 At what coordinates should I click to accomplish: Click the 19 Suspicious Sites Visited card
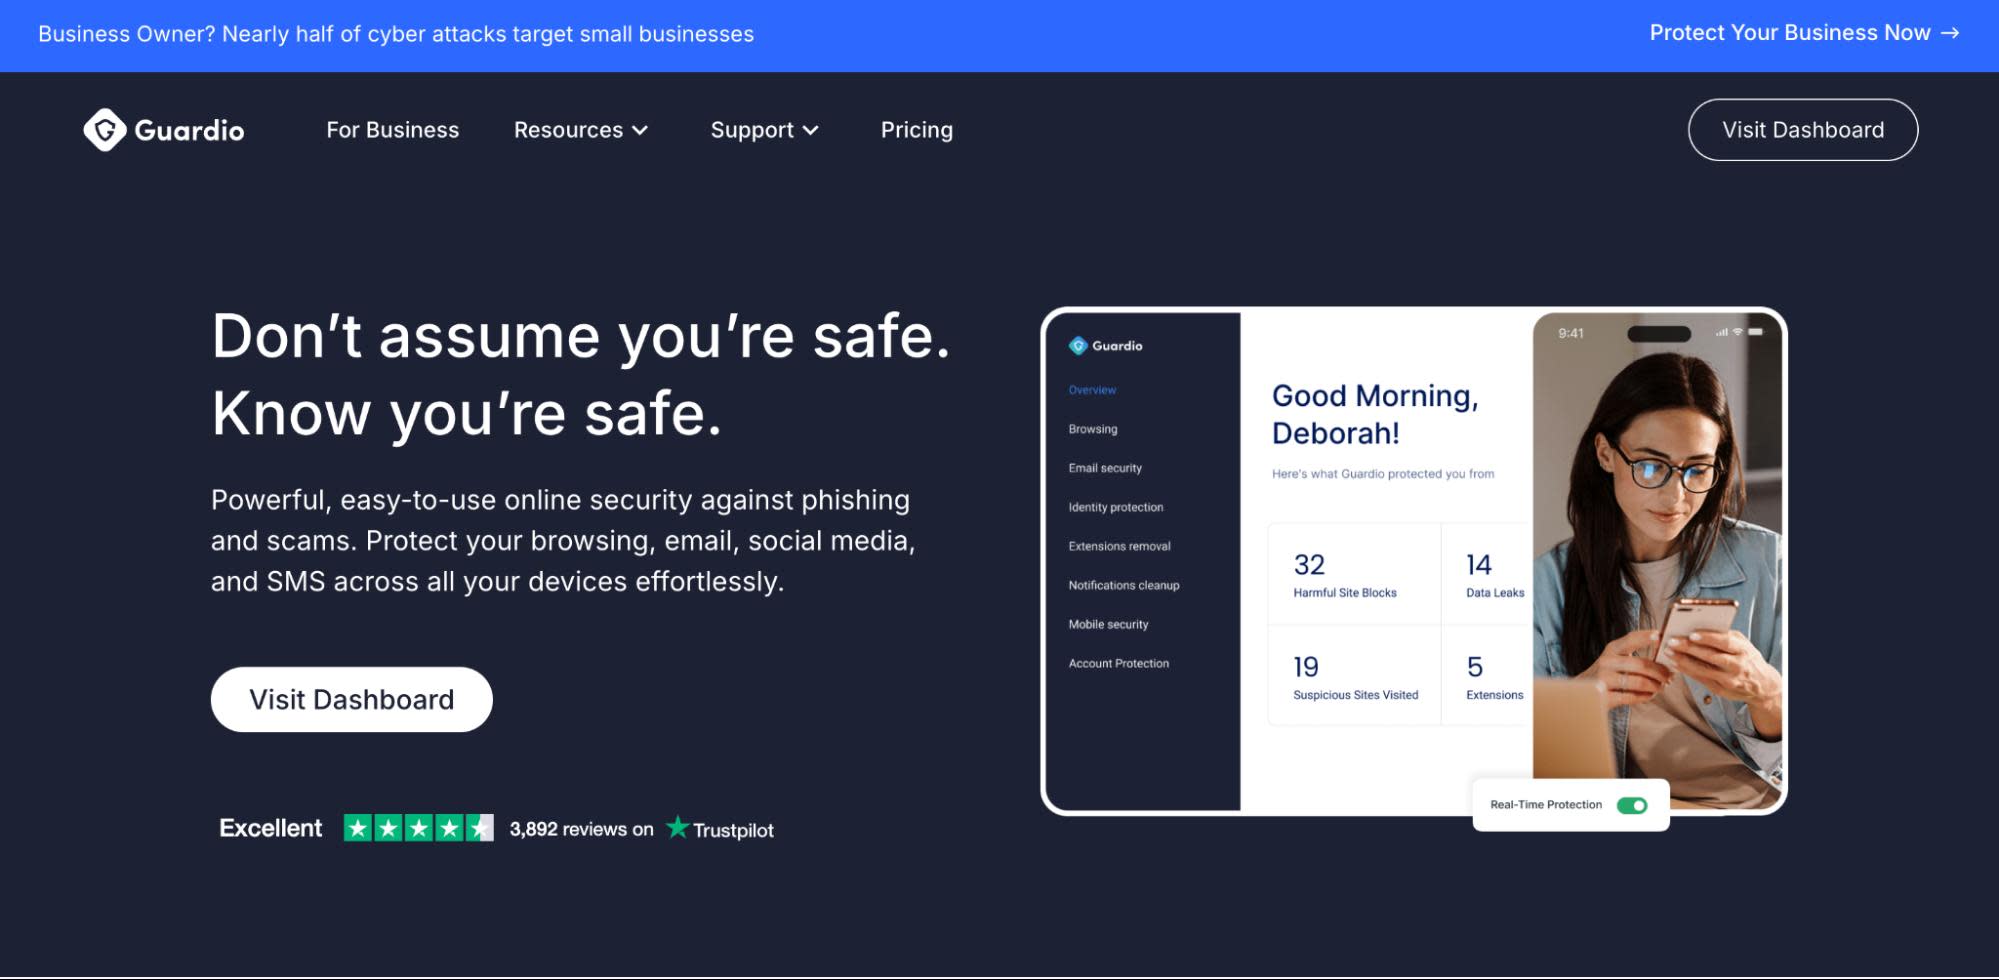point(1354,675)
